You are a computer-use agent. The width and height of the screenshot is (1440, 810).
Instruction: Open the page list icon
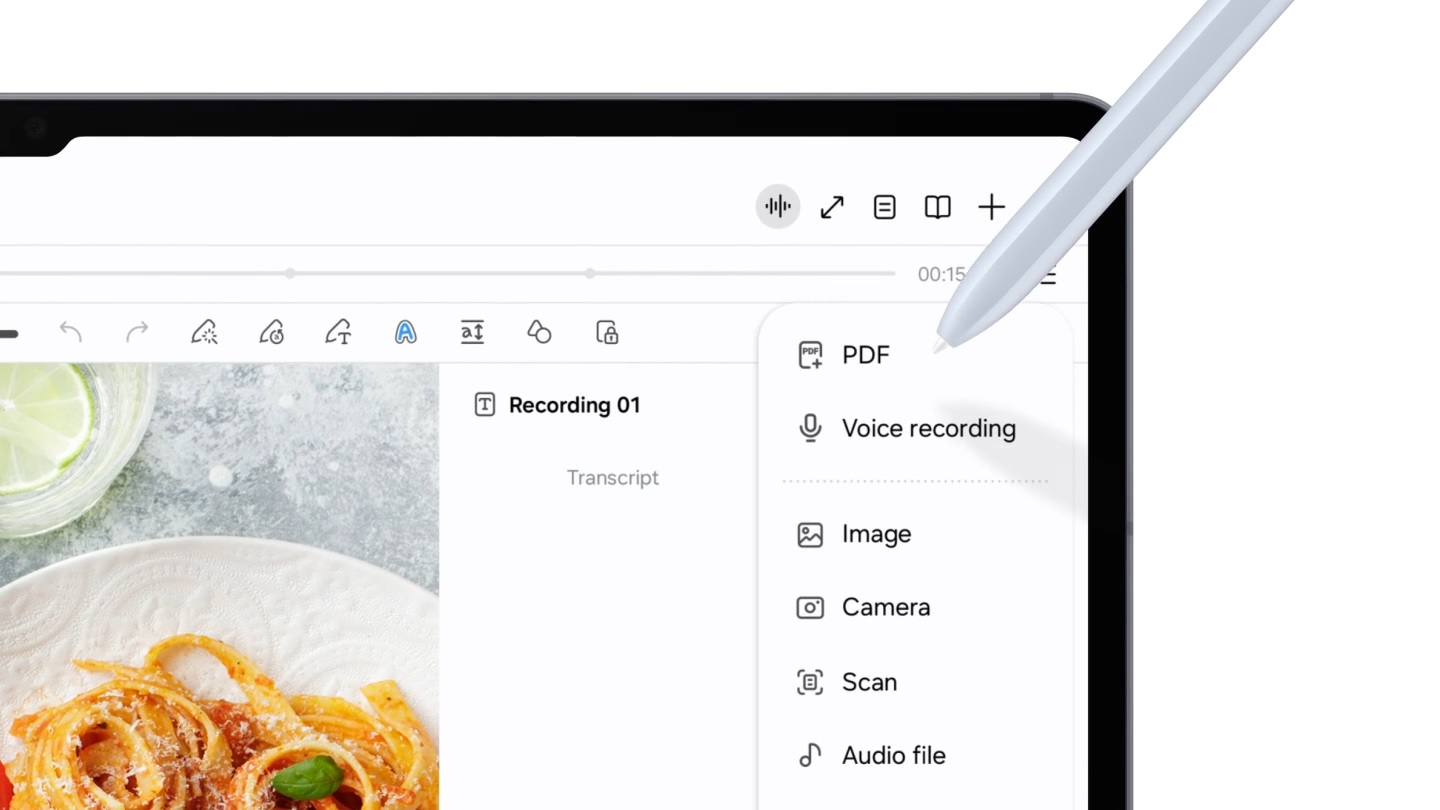pos(884,207)
